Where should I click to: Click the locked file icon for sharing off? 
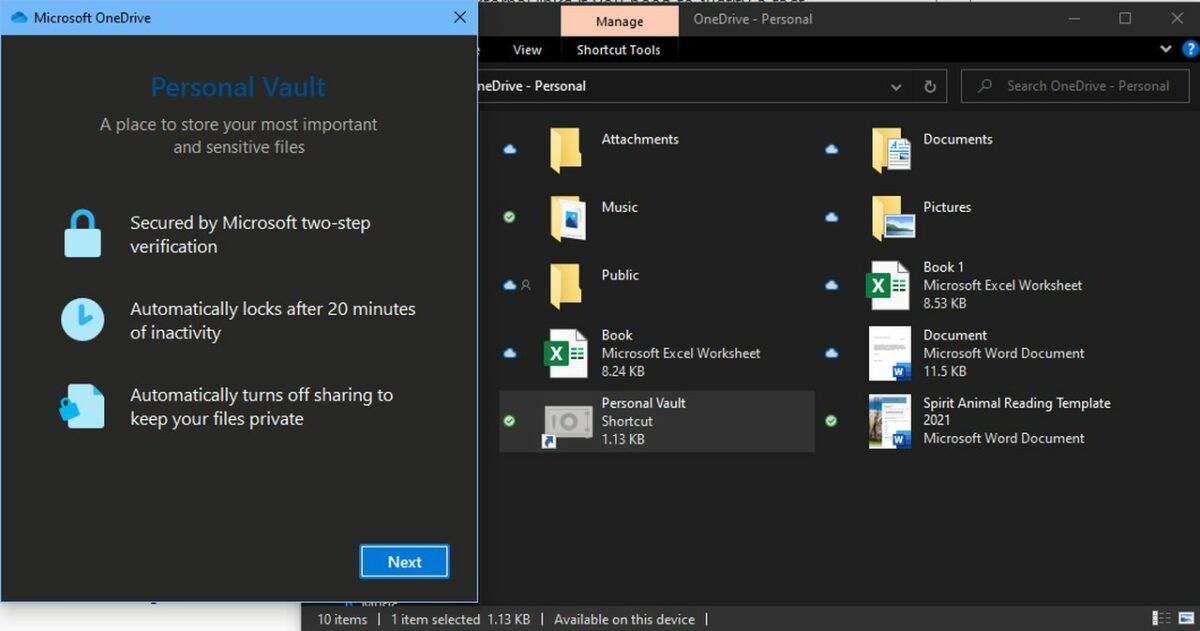pyautogui.click(x=82, y=406)
